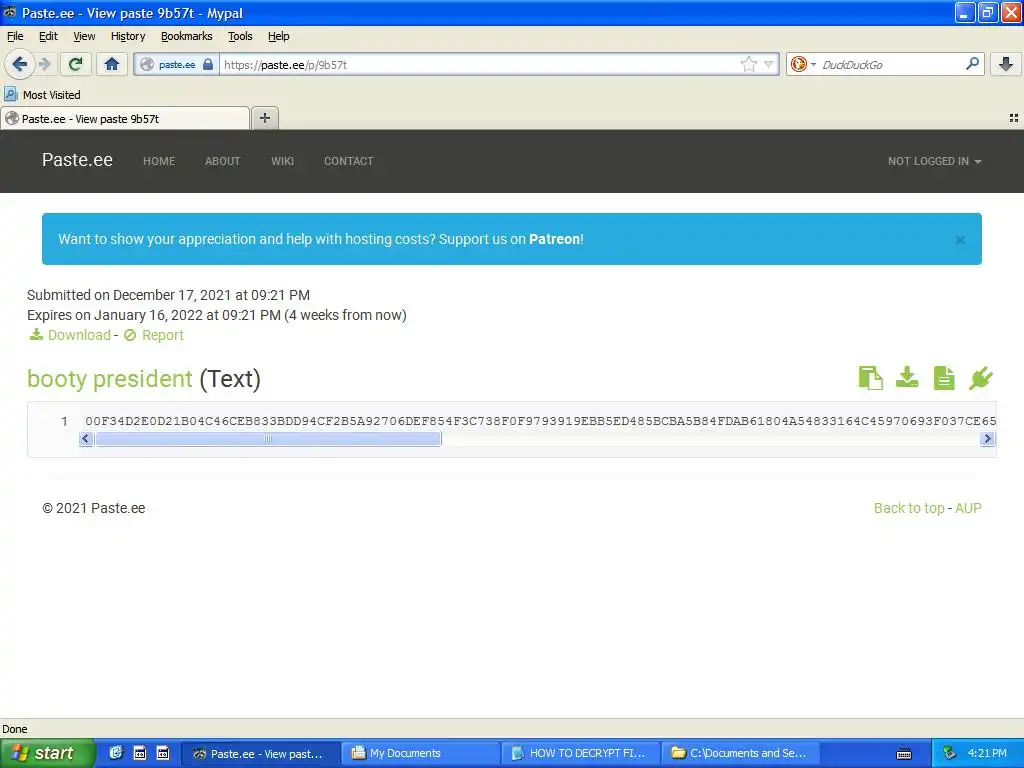Click the browser Forward arrow button
1024x768 pixels.
point(44,64)
